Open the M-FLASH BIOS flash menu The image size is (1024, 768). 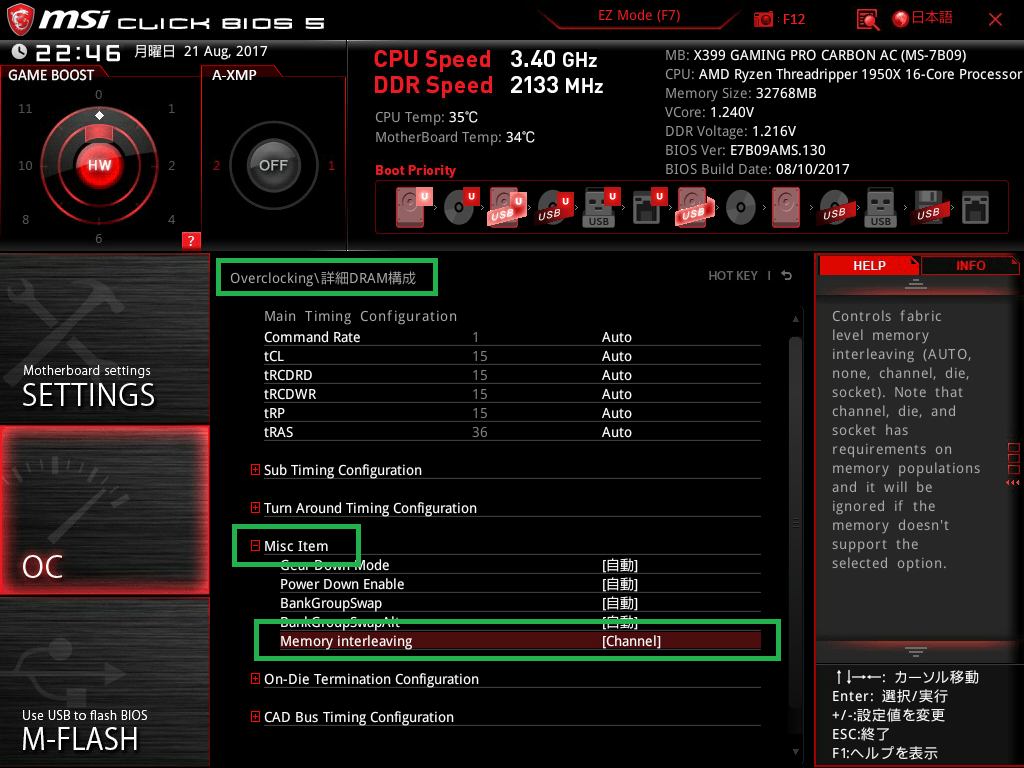[104, 682]
